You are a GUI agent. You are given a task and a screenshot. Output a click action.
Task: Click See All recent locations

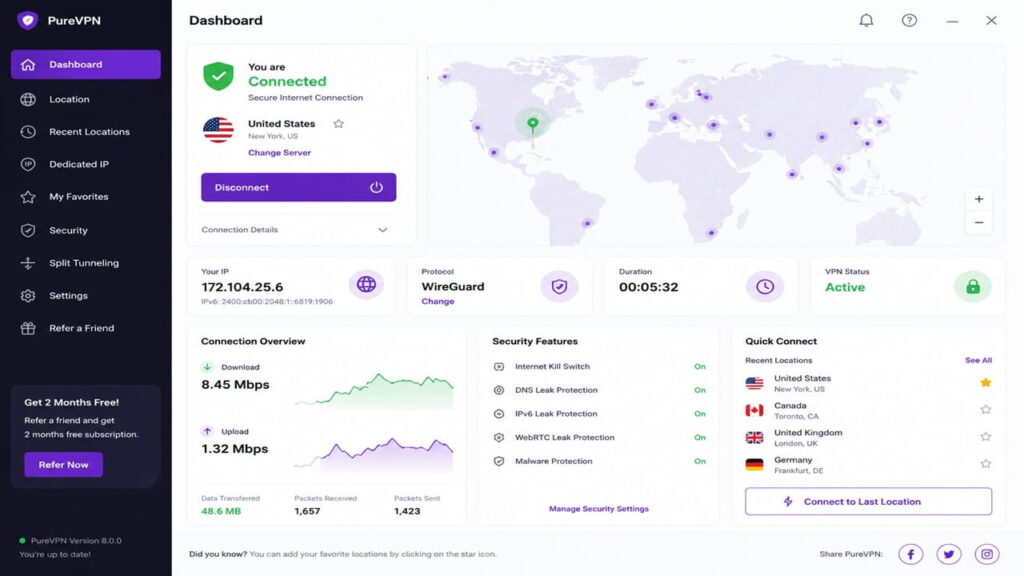(978, 360)
